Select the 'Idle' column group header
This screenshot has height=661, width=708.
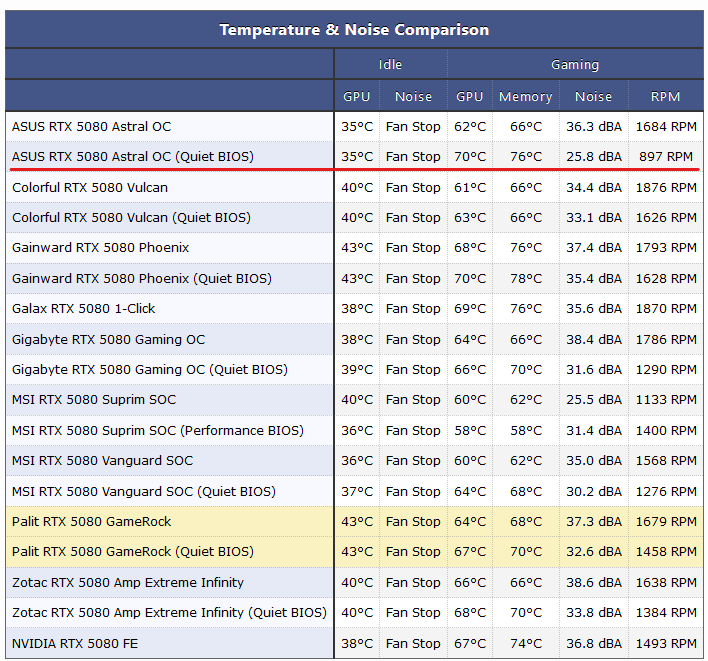coord(390,65)
